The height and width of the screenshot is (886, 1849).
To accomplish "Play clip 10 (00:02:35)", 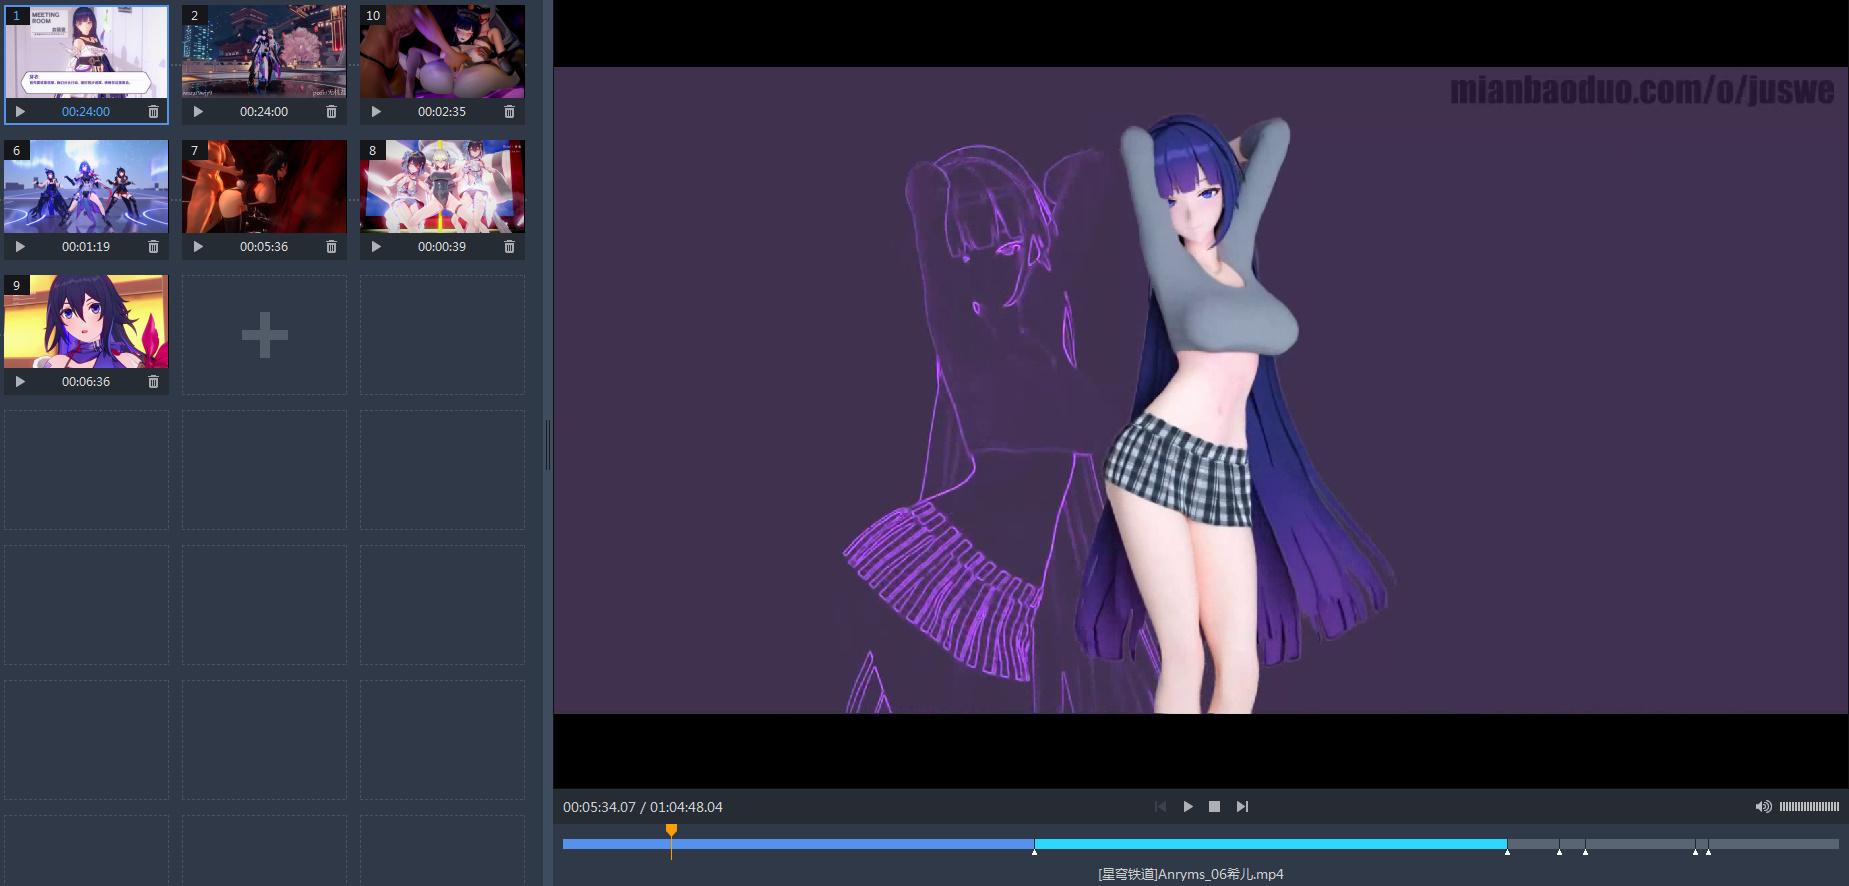I will (376, 112).
